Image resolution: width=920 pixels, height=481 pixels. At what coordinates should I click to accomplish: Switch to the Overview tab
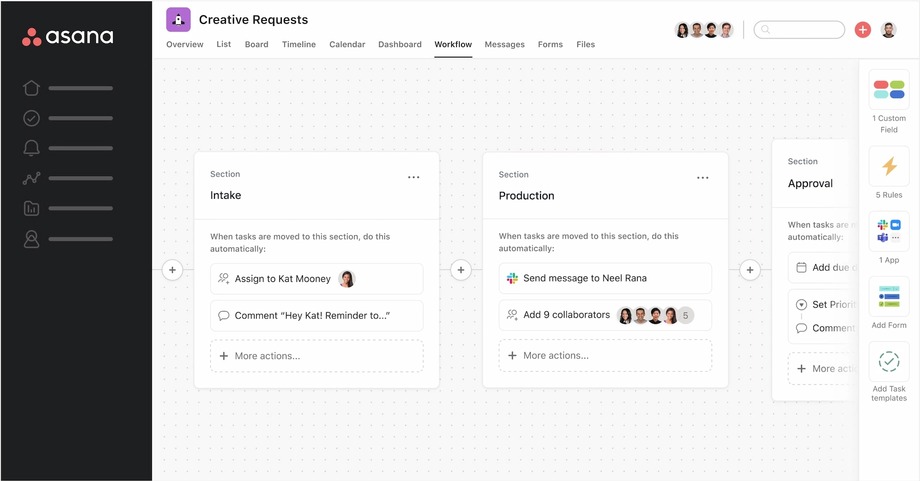pyautogui.click(x=185, y=44)
